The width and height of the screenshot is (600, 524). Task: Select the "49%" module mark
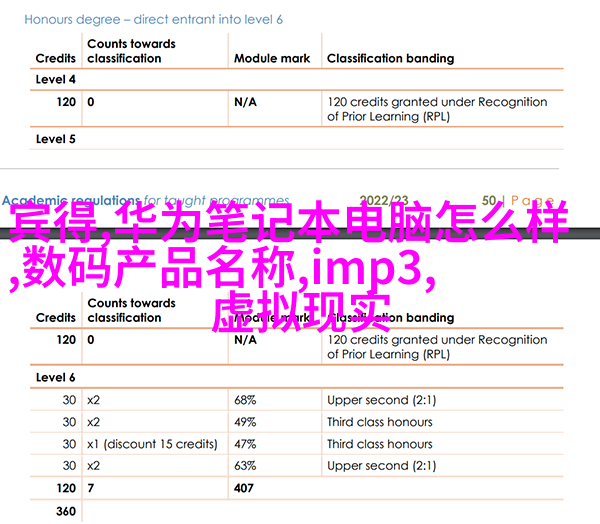245,422
